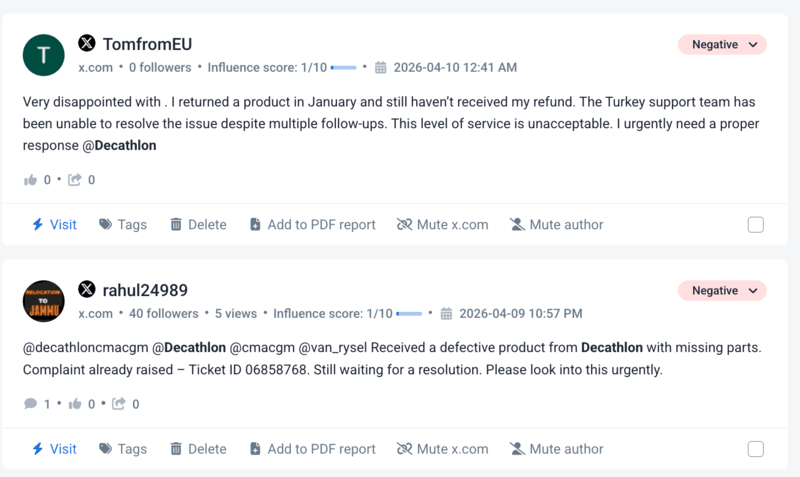Image resolution: width=800 pixels, height=477 pixels.
Task: Open rahul24989's profile avatar
Action: [x=43, y=301]
